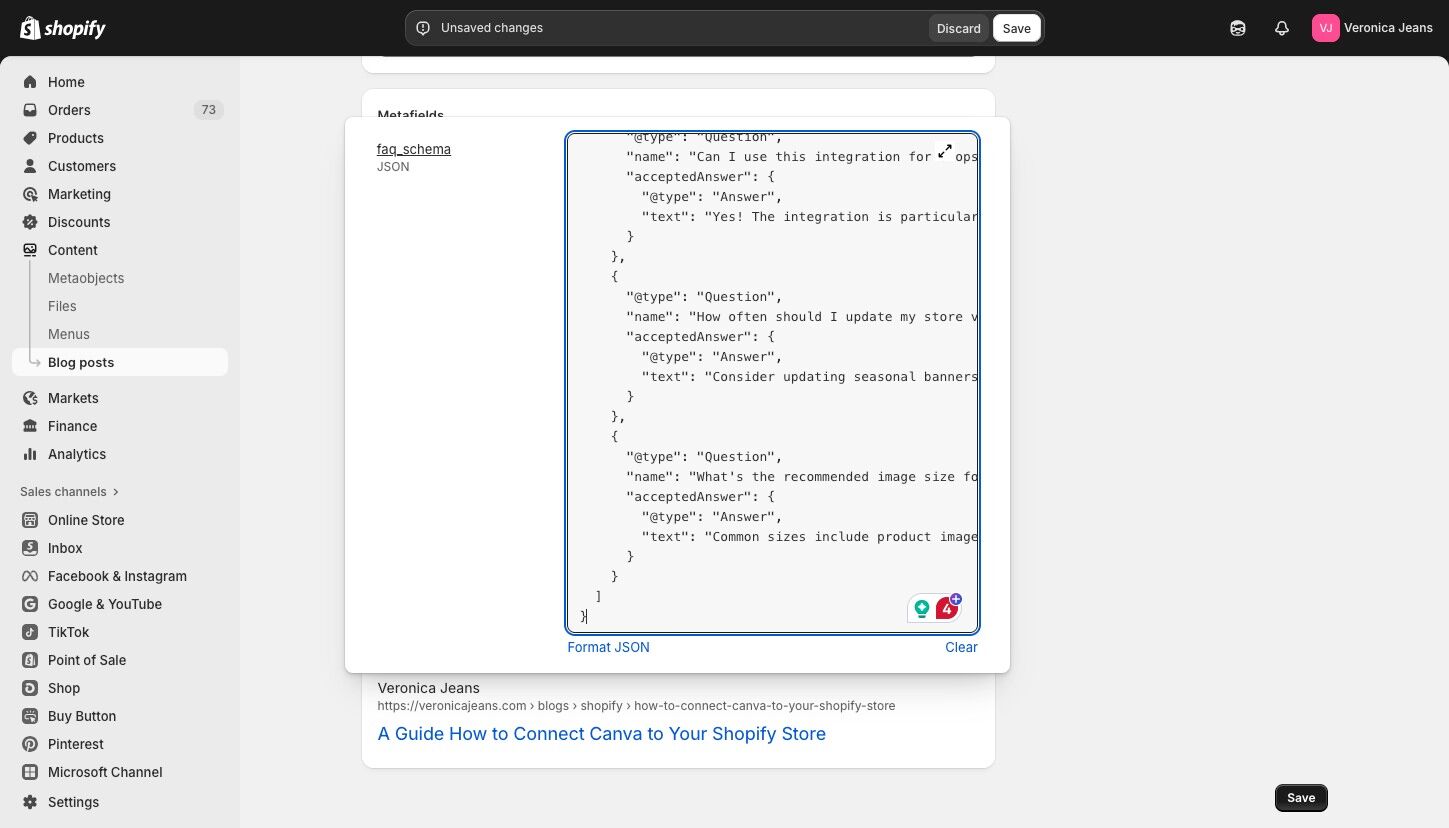Click the Discounts badge icon
The image size is (1449, 828).
[x=30, y=222]
